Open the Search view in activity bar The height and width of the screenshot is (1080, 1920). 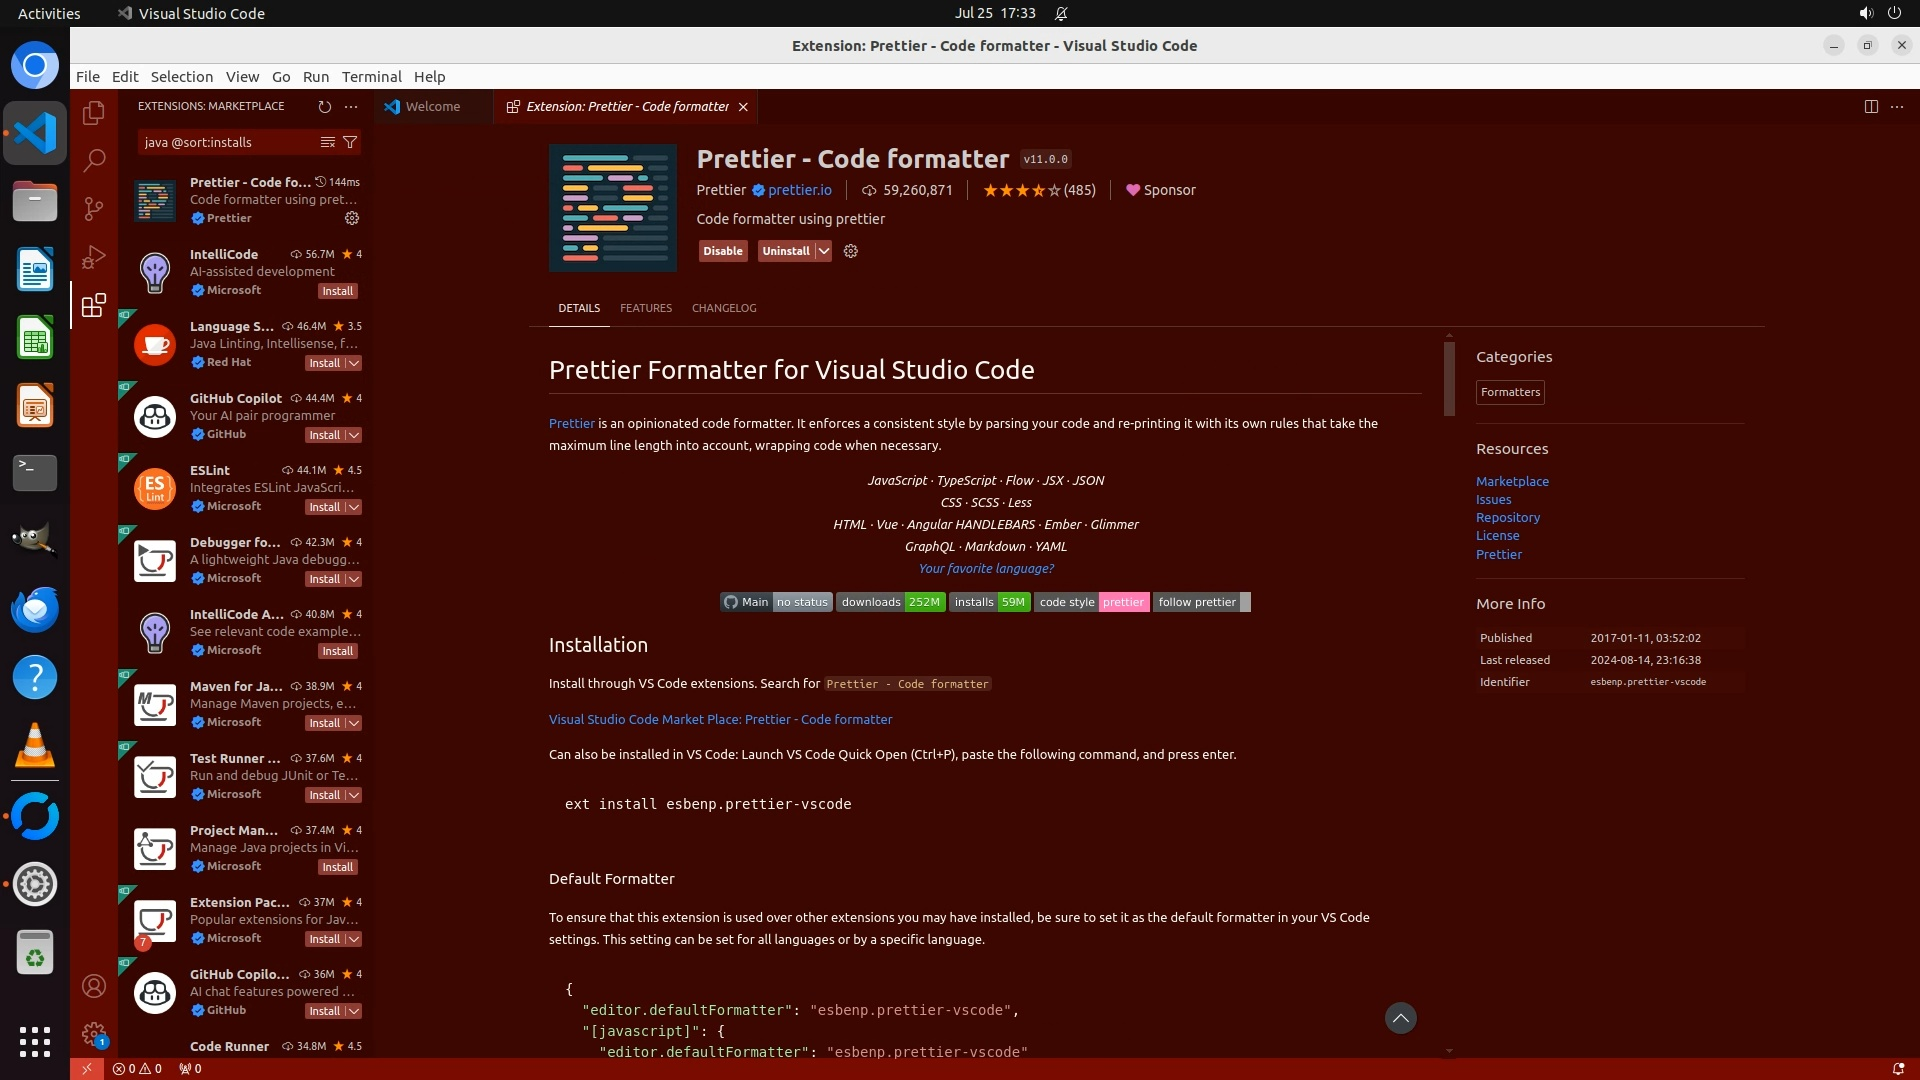[x=94, y=160]
